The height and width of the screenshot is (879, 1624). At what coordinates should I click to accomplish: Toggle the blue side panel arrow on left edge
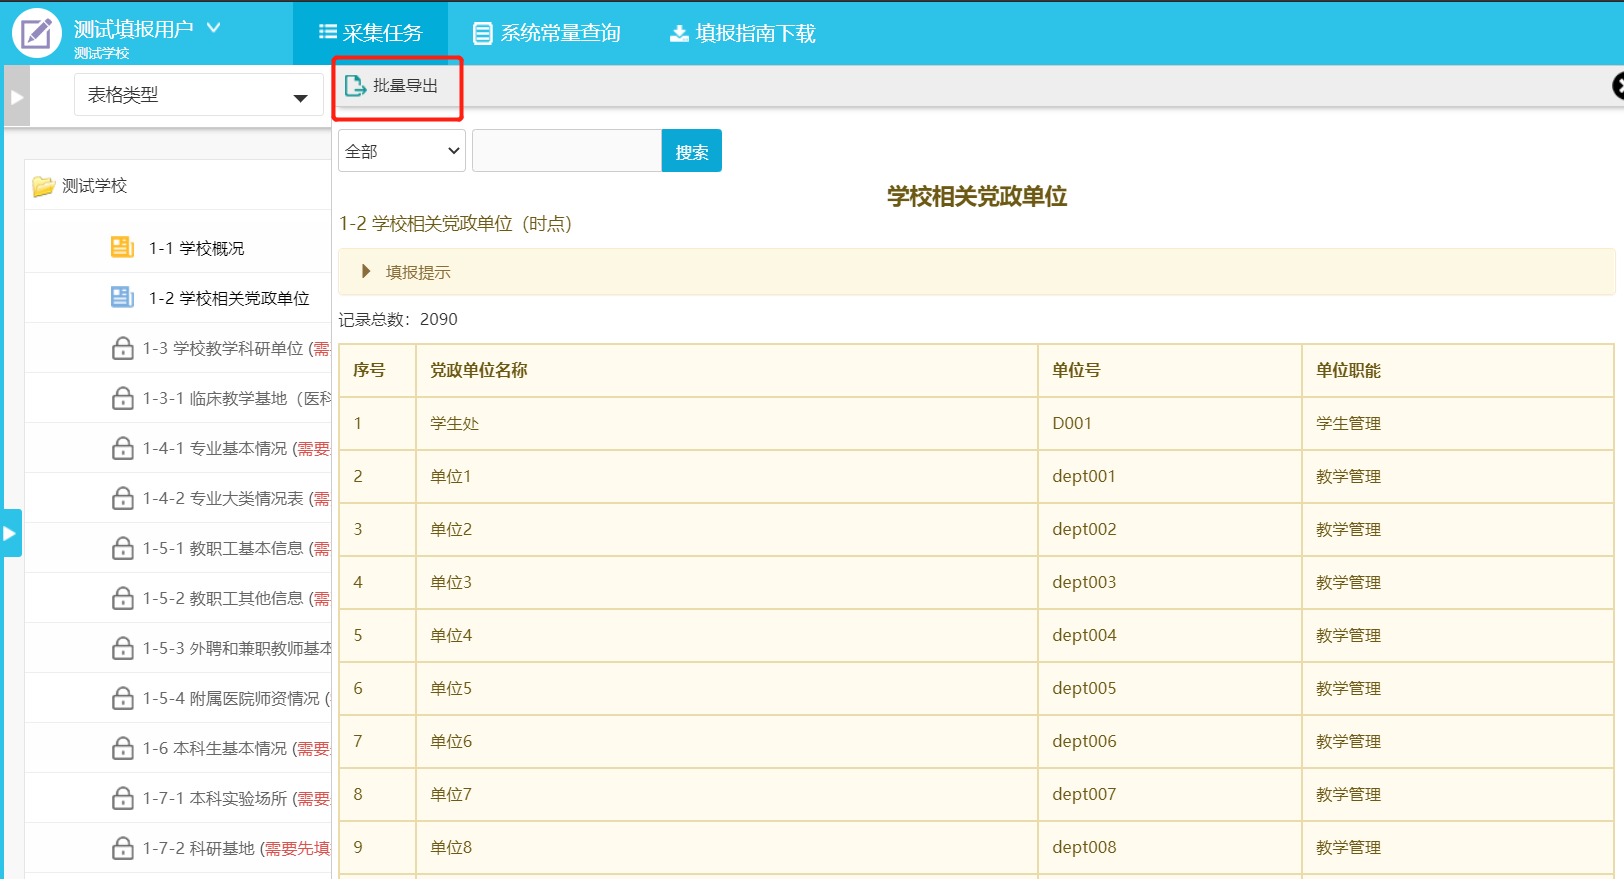coord(10,533)
